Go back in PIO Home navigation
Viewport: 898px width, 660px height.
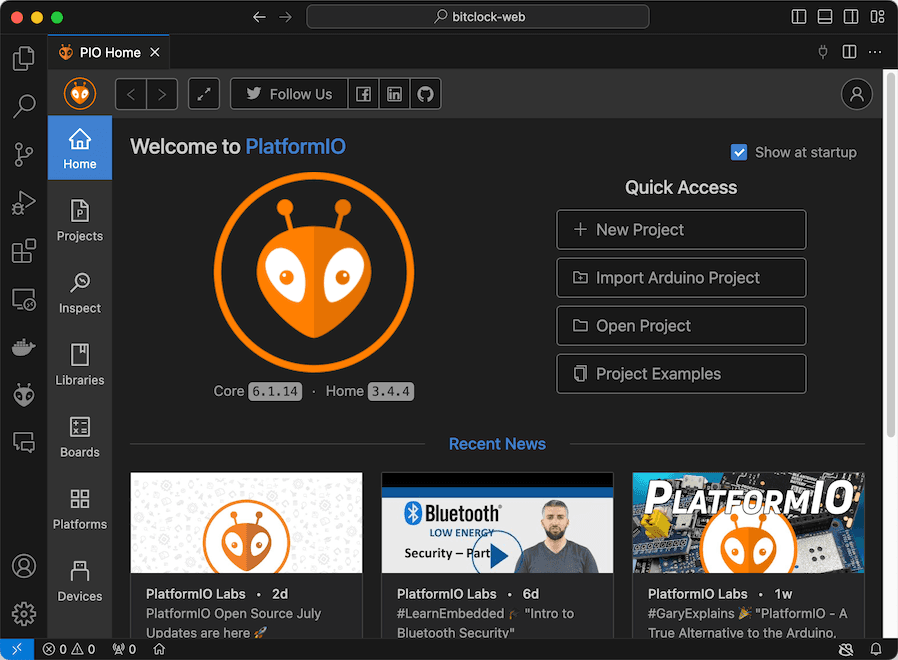pos(131,94)
